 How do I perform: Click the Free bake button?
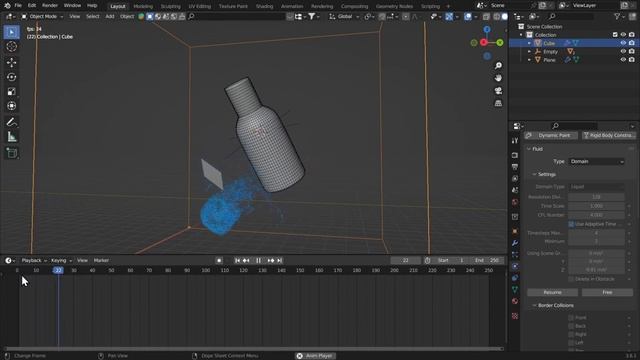point(607,292)
